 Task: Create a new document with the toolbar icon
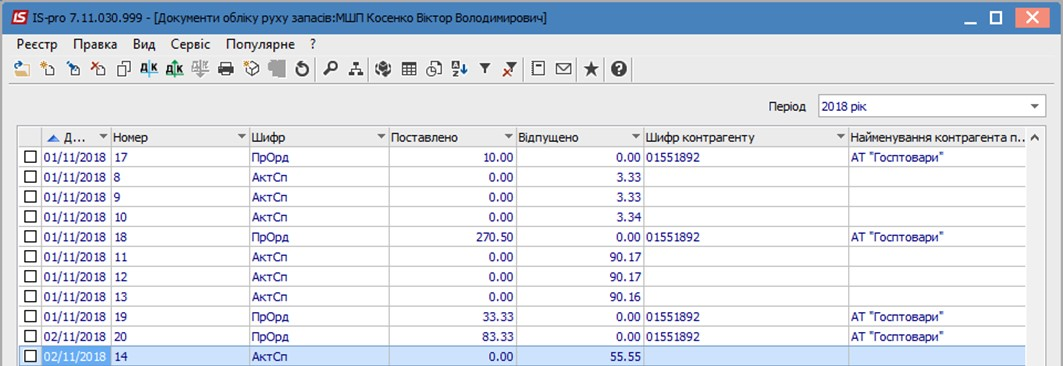tap(47, 68)
